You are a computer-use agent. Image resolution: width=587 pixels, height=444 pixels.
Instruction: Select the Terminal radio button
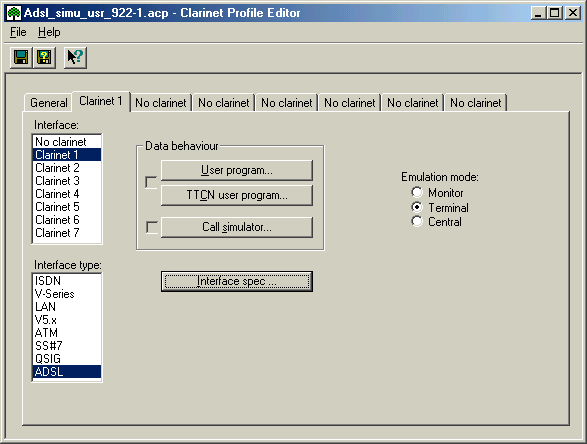pyautogui.click(x=417, y=207)
